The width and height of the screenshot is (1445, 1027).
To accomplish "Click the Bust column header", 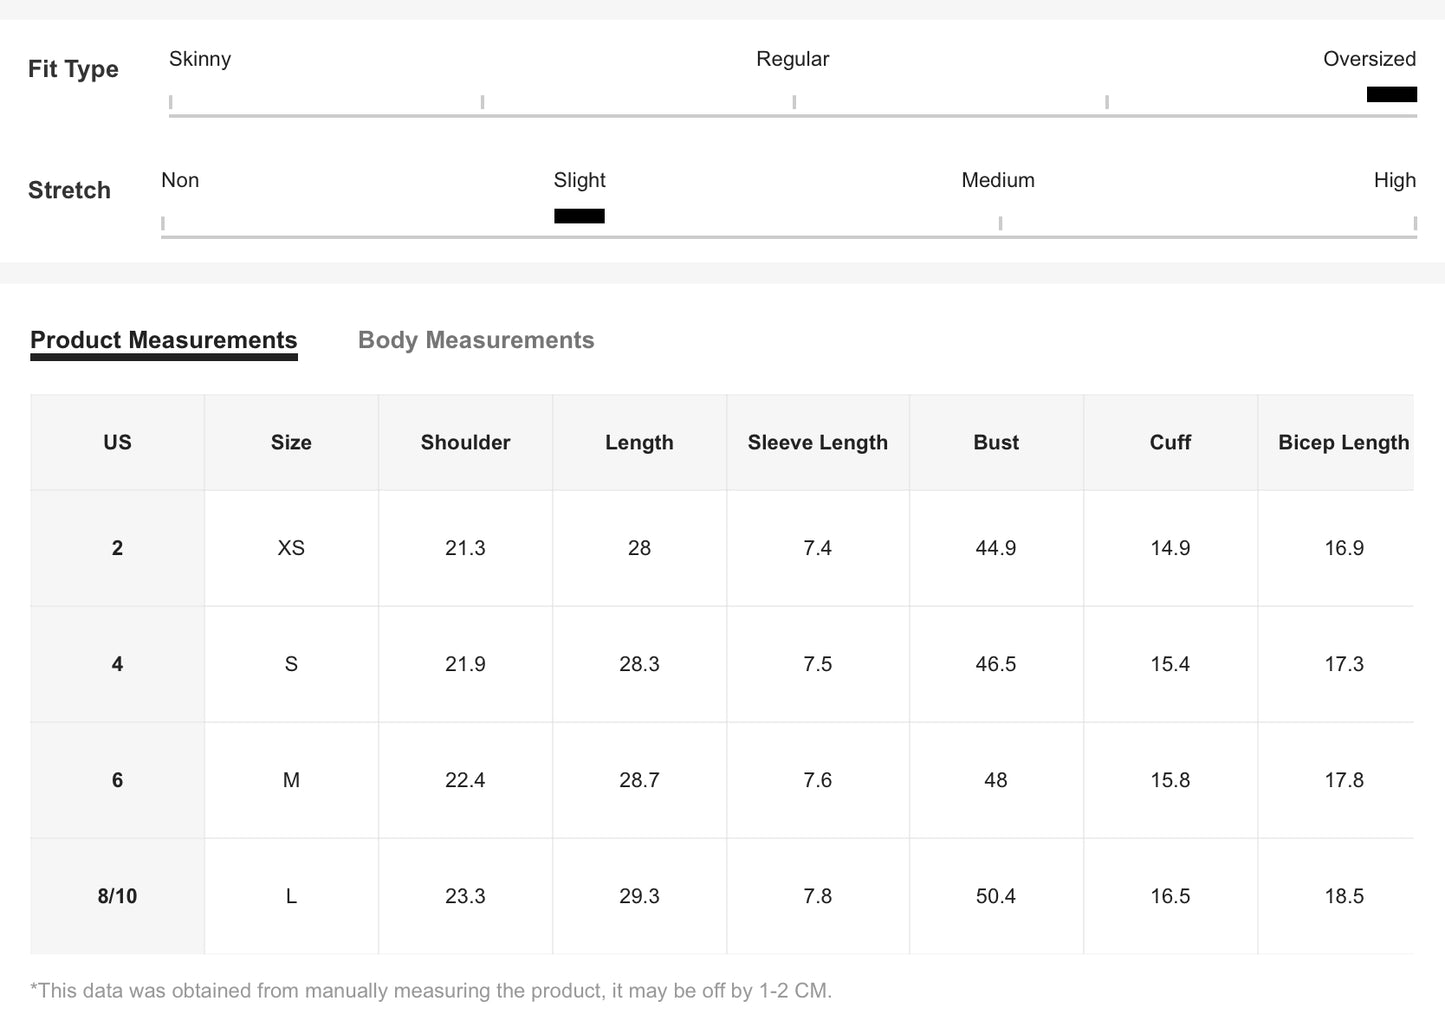I will [996, 442].
